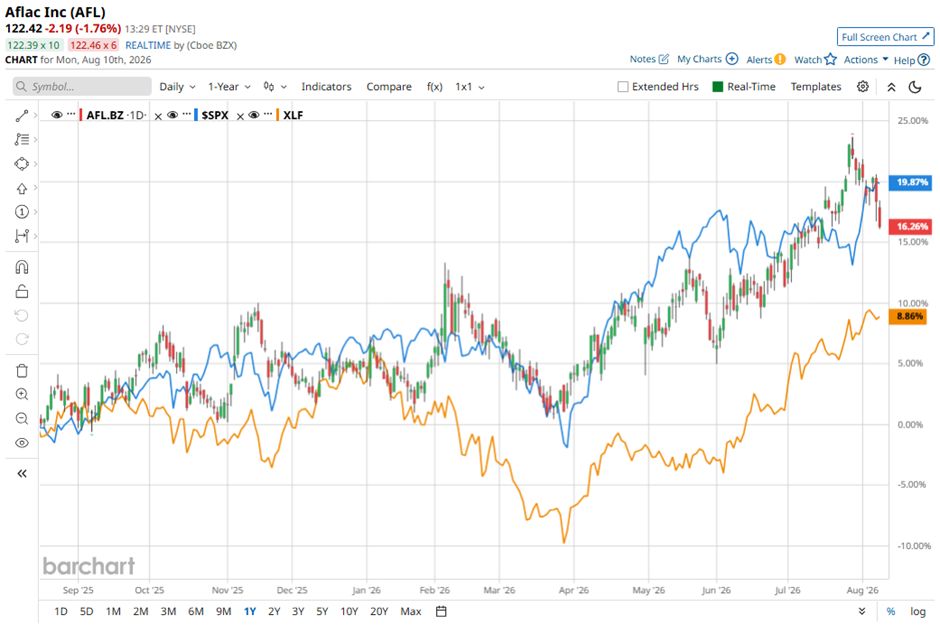Viewport: 940px width, 625px height.
Task: Click the orange XLF color marker
Action: point(278,115)
